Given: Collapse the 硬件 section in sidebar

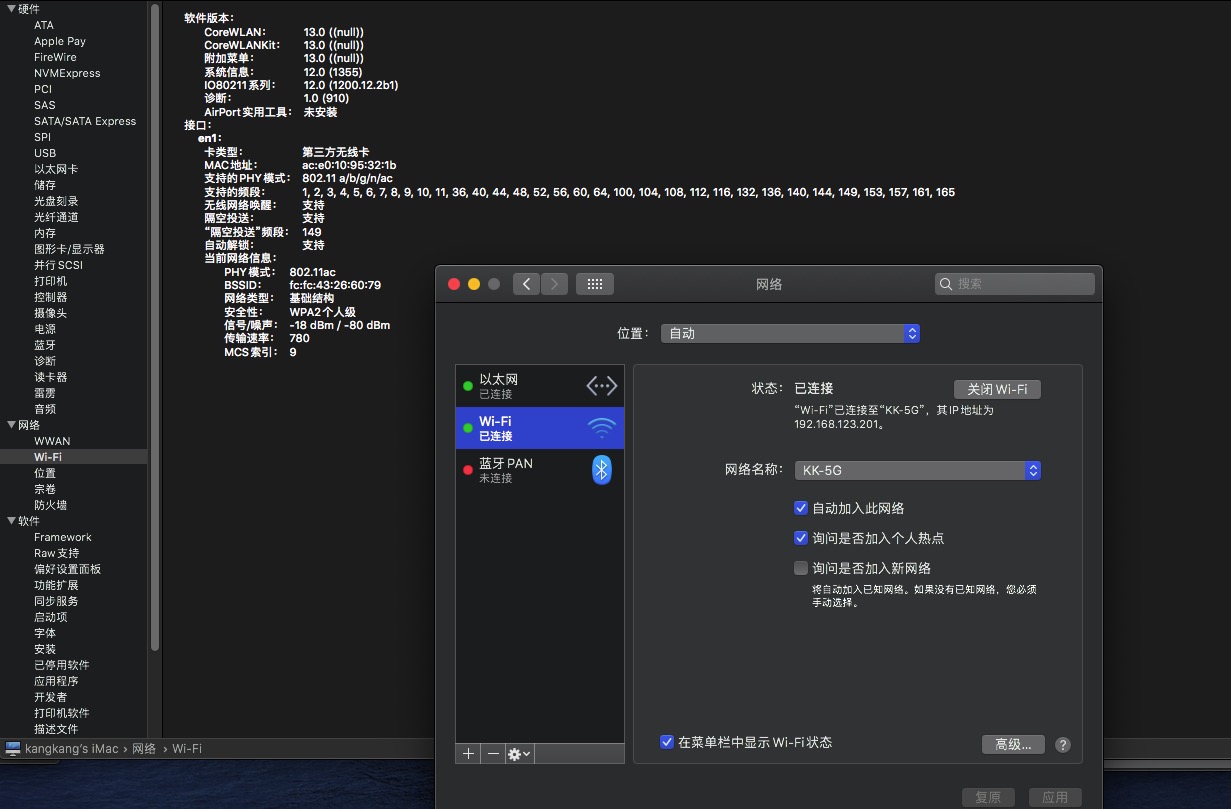Looking at the screenshot, I should click(x=11, y=9).
